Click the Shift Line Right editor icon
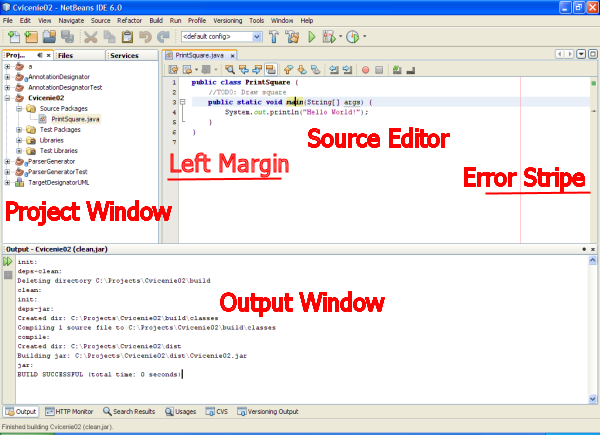Viewport: 600px width, 435px height. click(347, 69)
